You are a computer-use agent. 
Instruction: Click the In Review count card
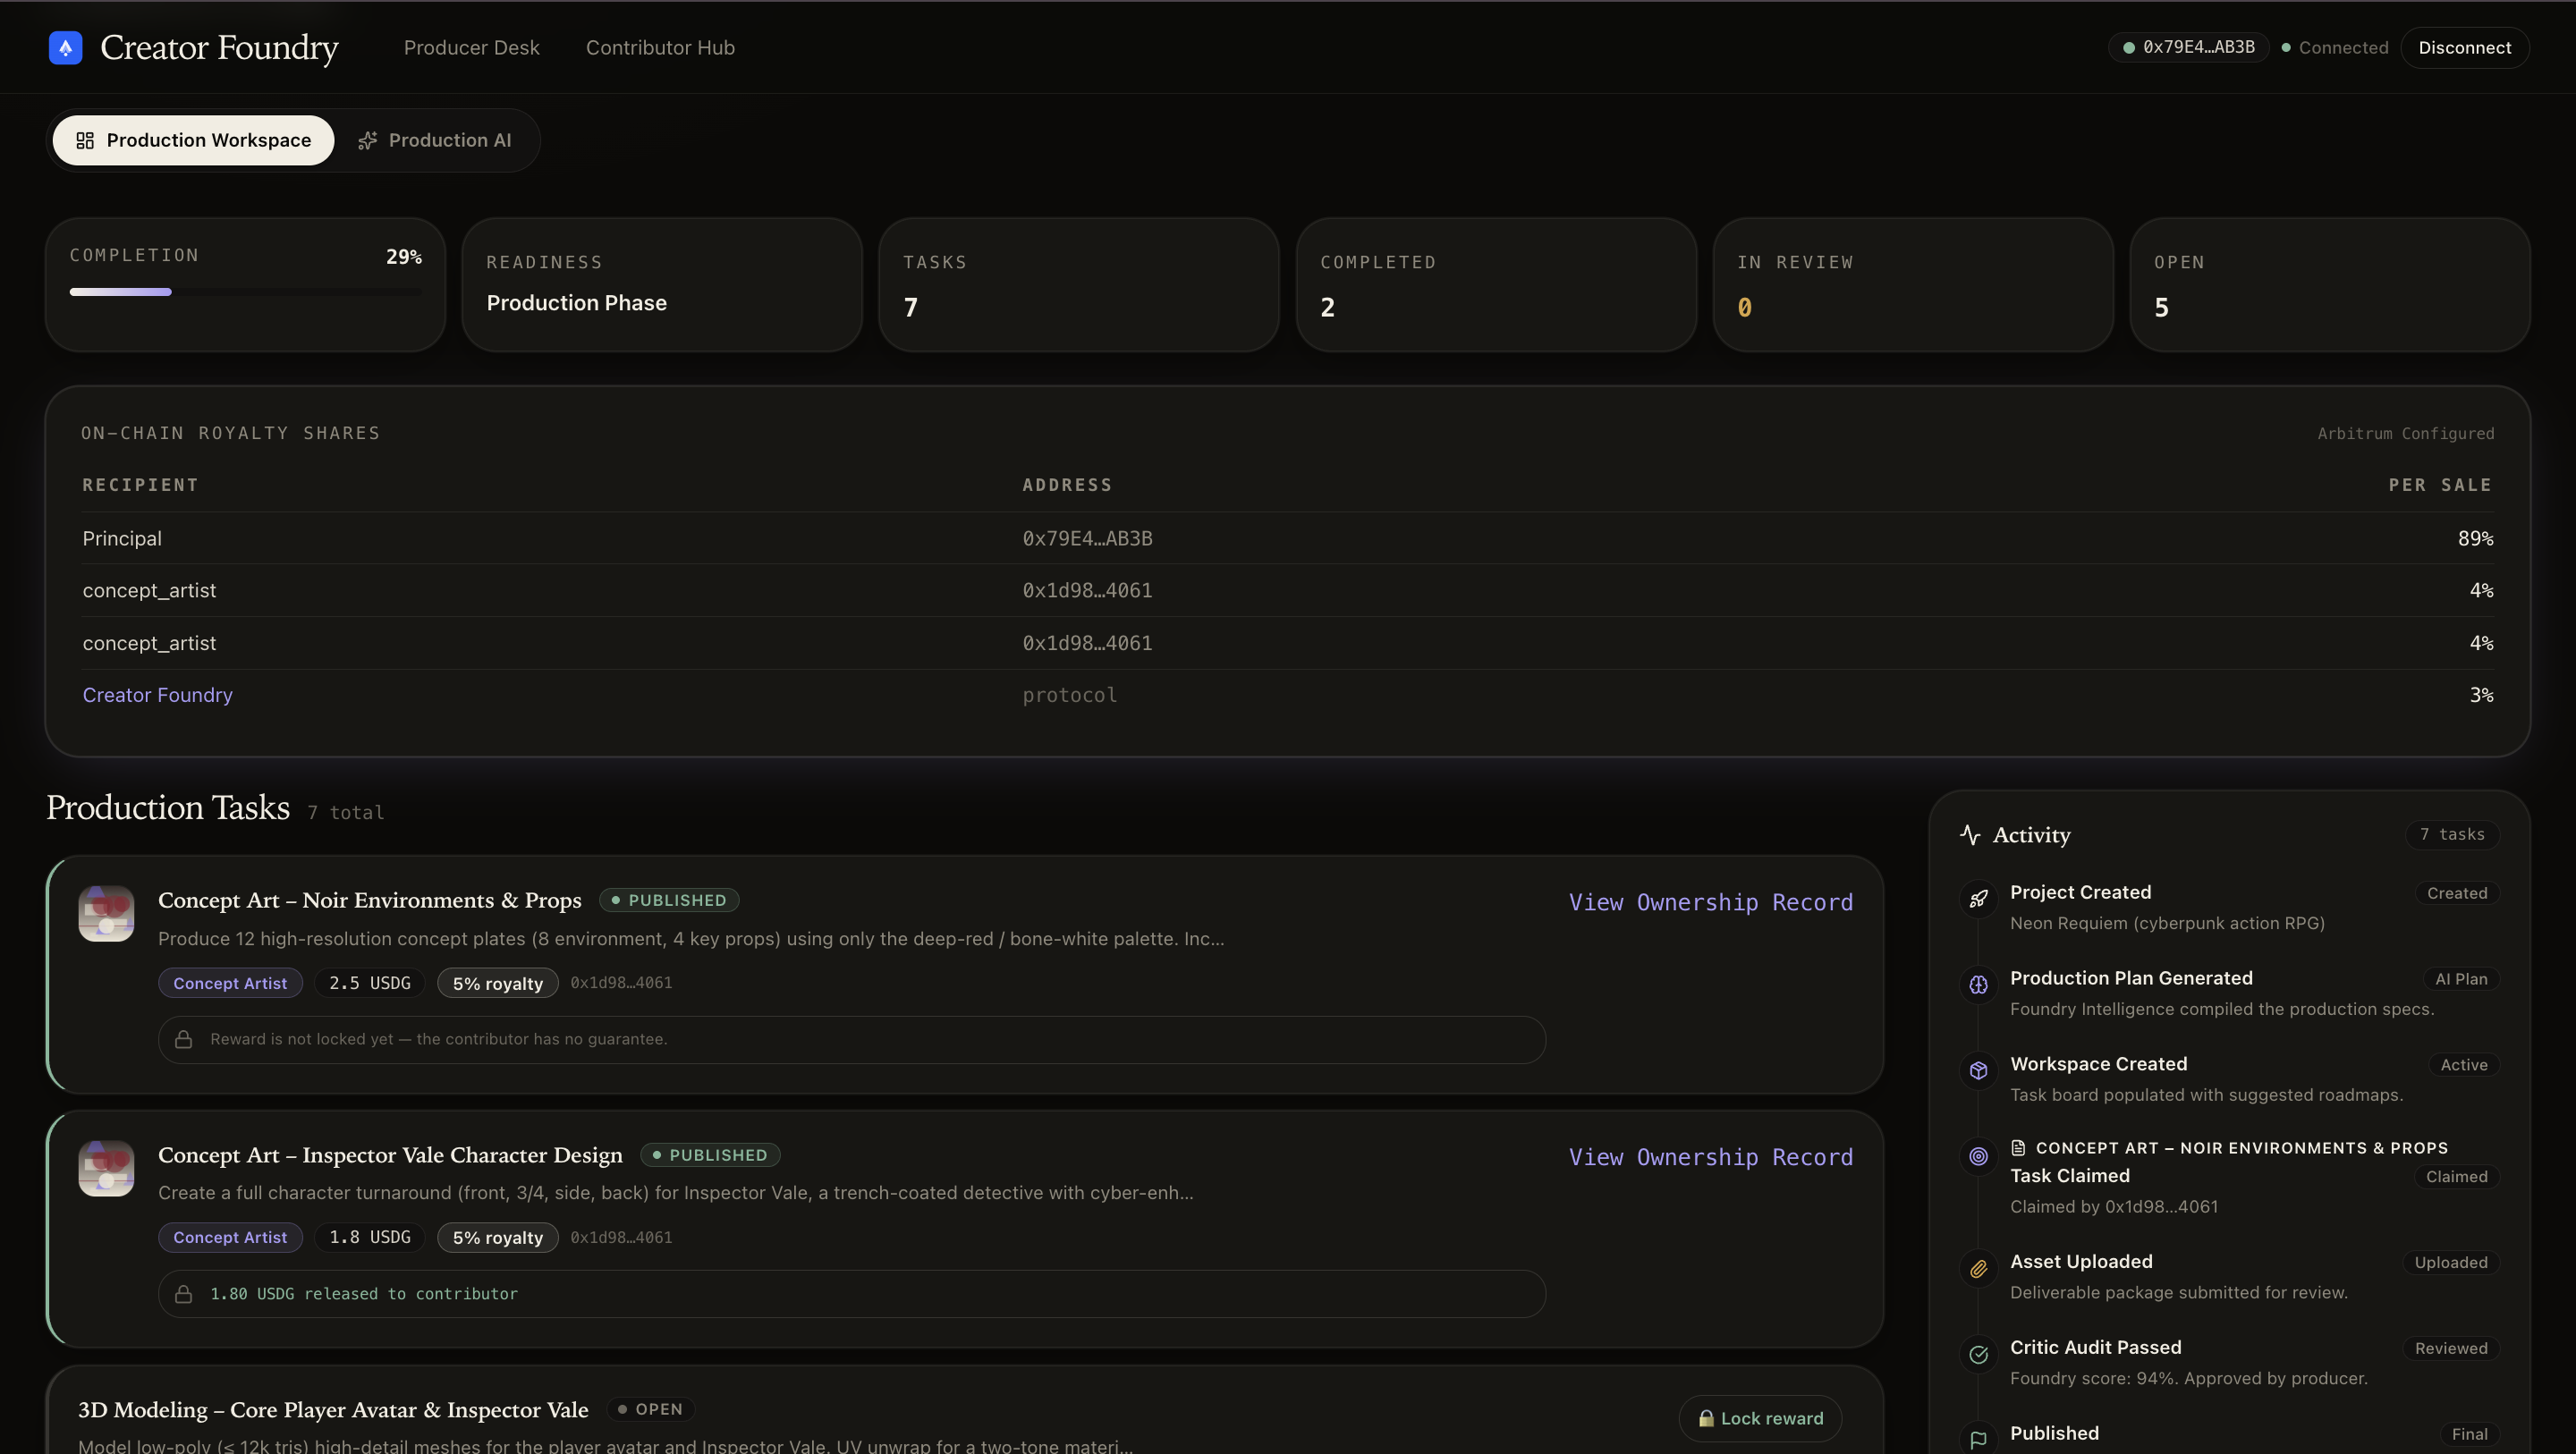[1912, 285]
